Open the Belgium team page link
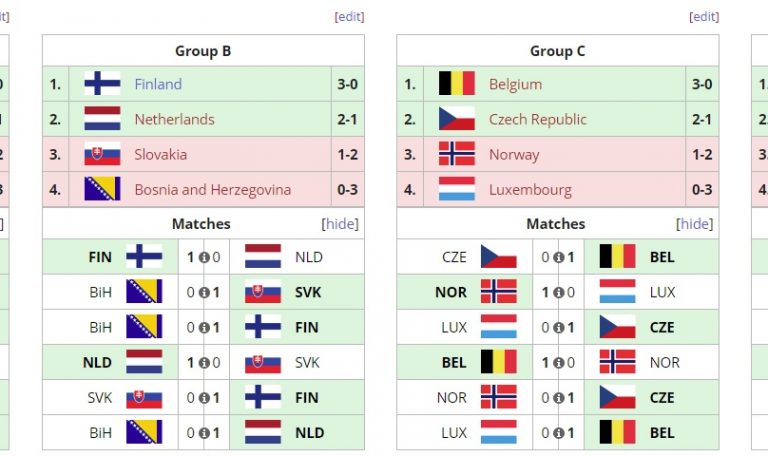768x456 pixels. click(515, 84)
